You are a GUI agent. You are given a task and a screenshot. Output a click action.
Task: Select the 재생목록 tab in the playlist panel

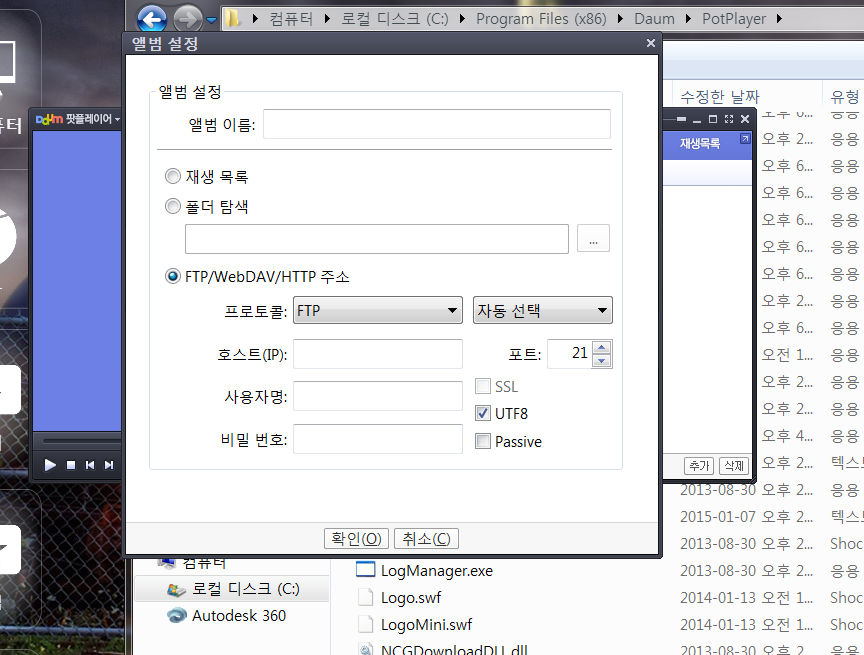coord(699,144)
